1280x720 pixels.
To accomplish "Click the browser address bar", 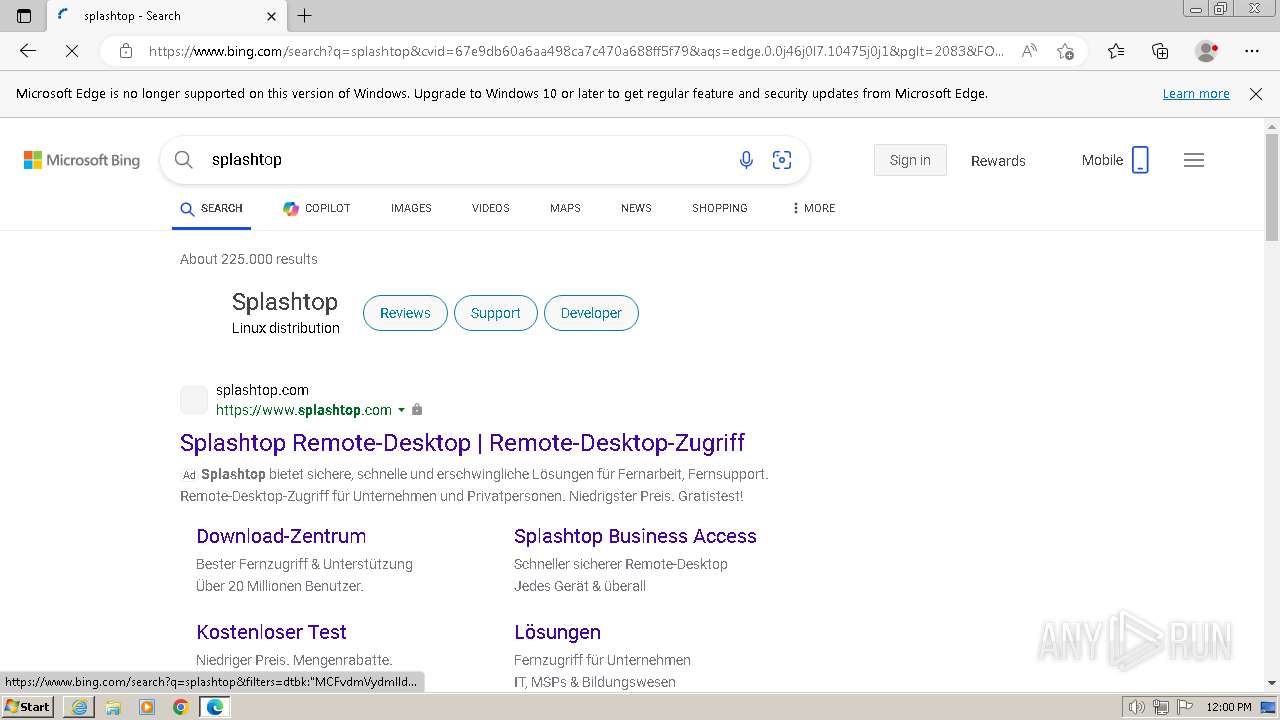I will point(576,51).
